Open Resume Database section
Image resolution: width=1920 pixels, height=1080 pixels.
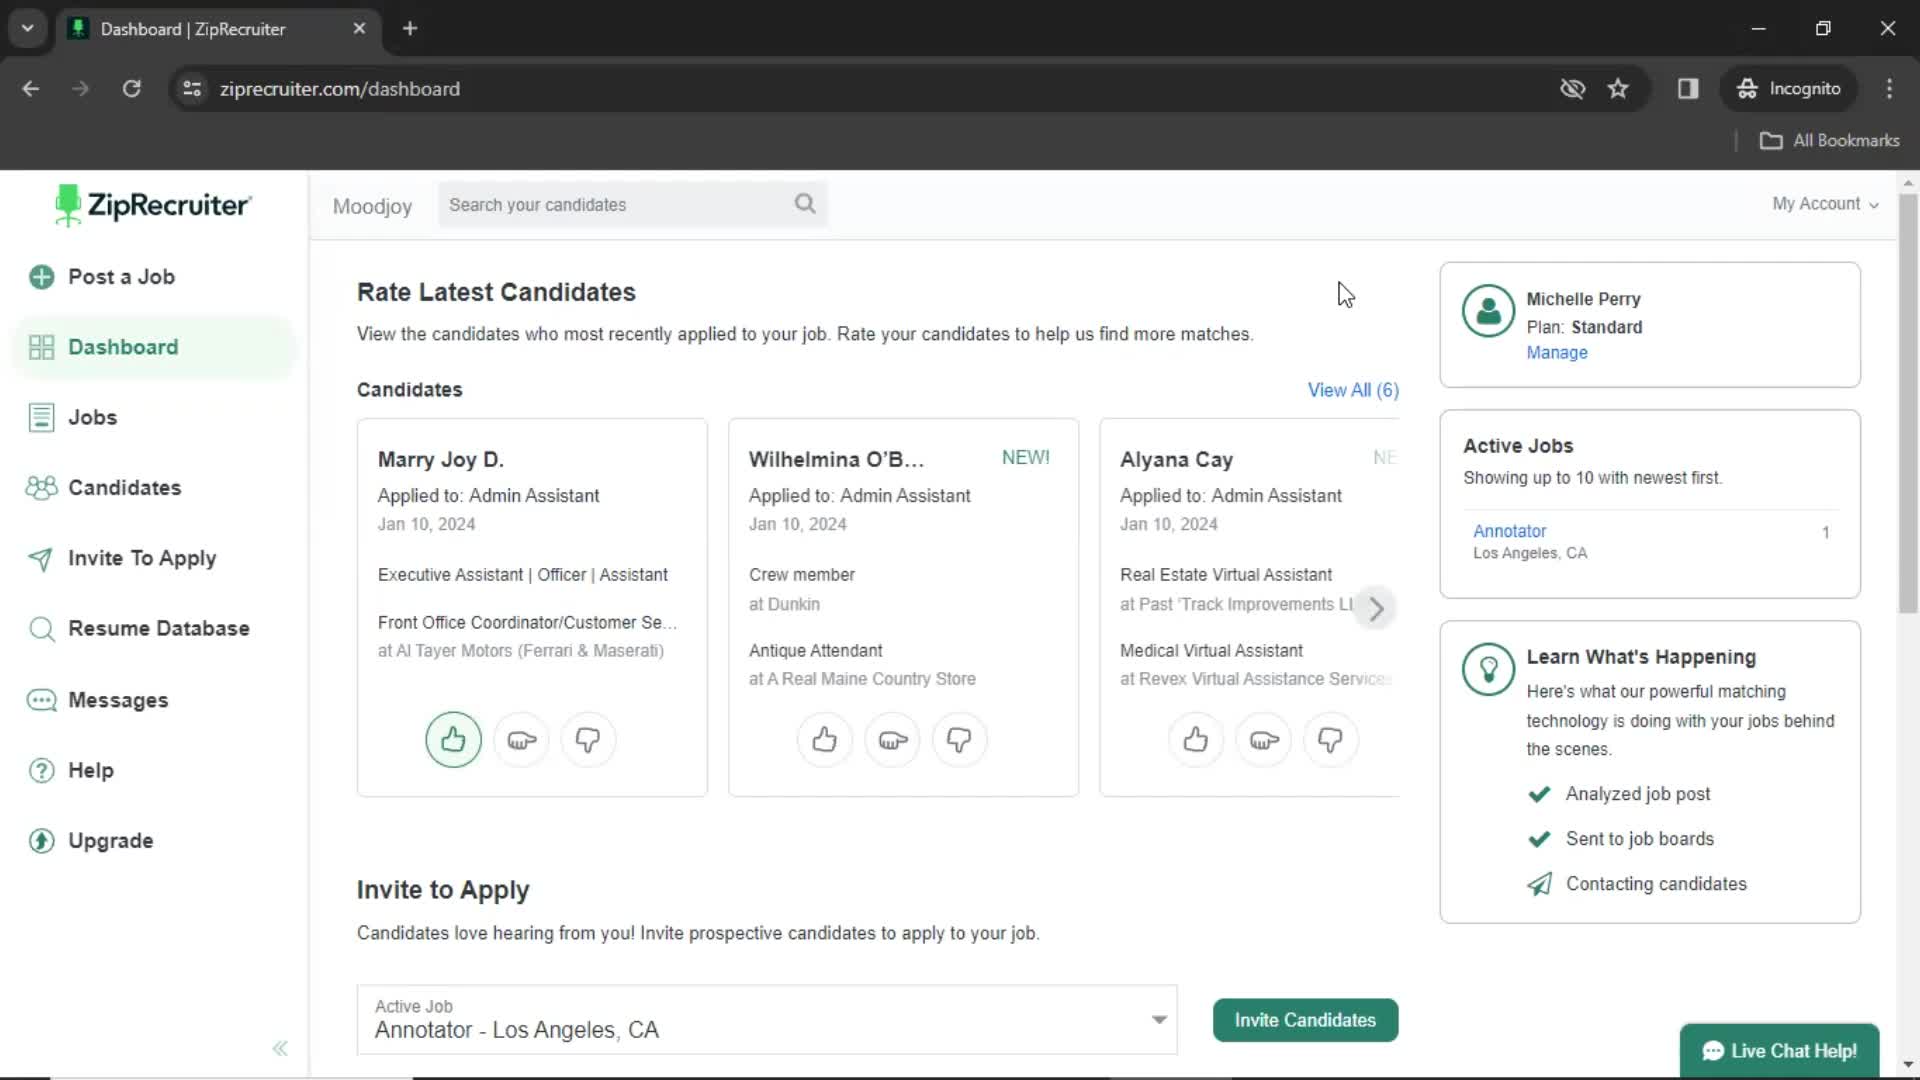click(x=158, y=628)
